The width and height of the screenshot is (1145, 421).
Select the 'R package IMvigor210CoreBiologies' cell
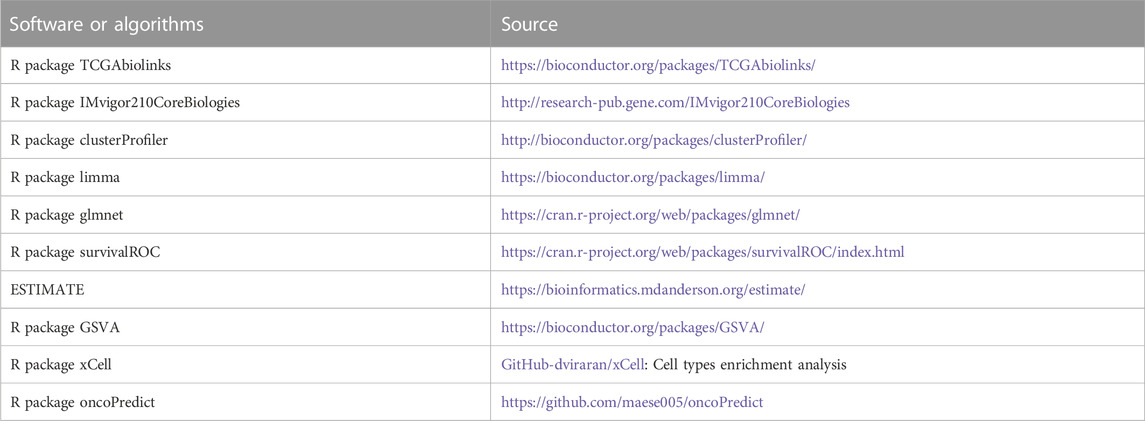245,102
